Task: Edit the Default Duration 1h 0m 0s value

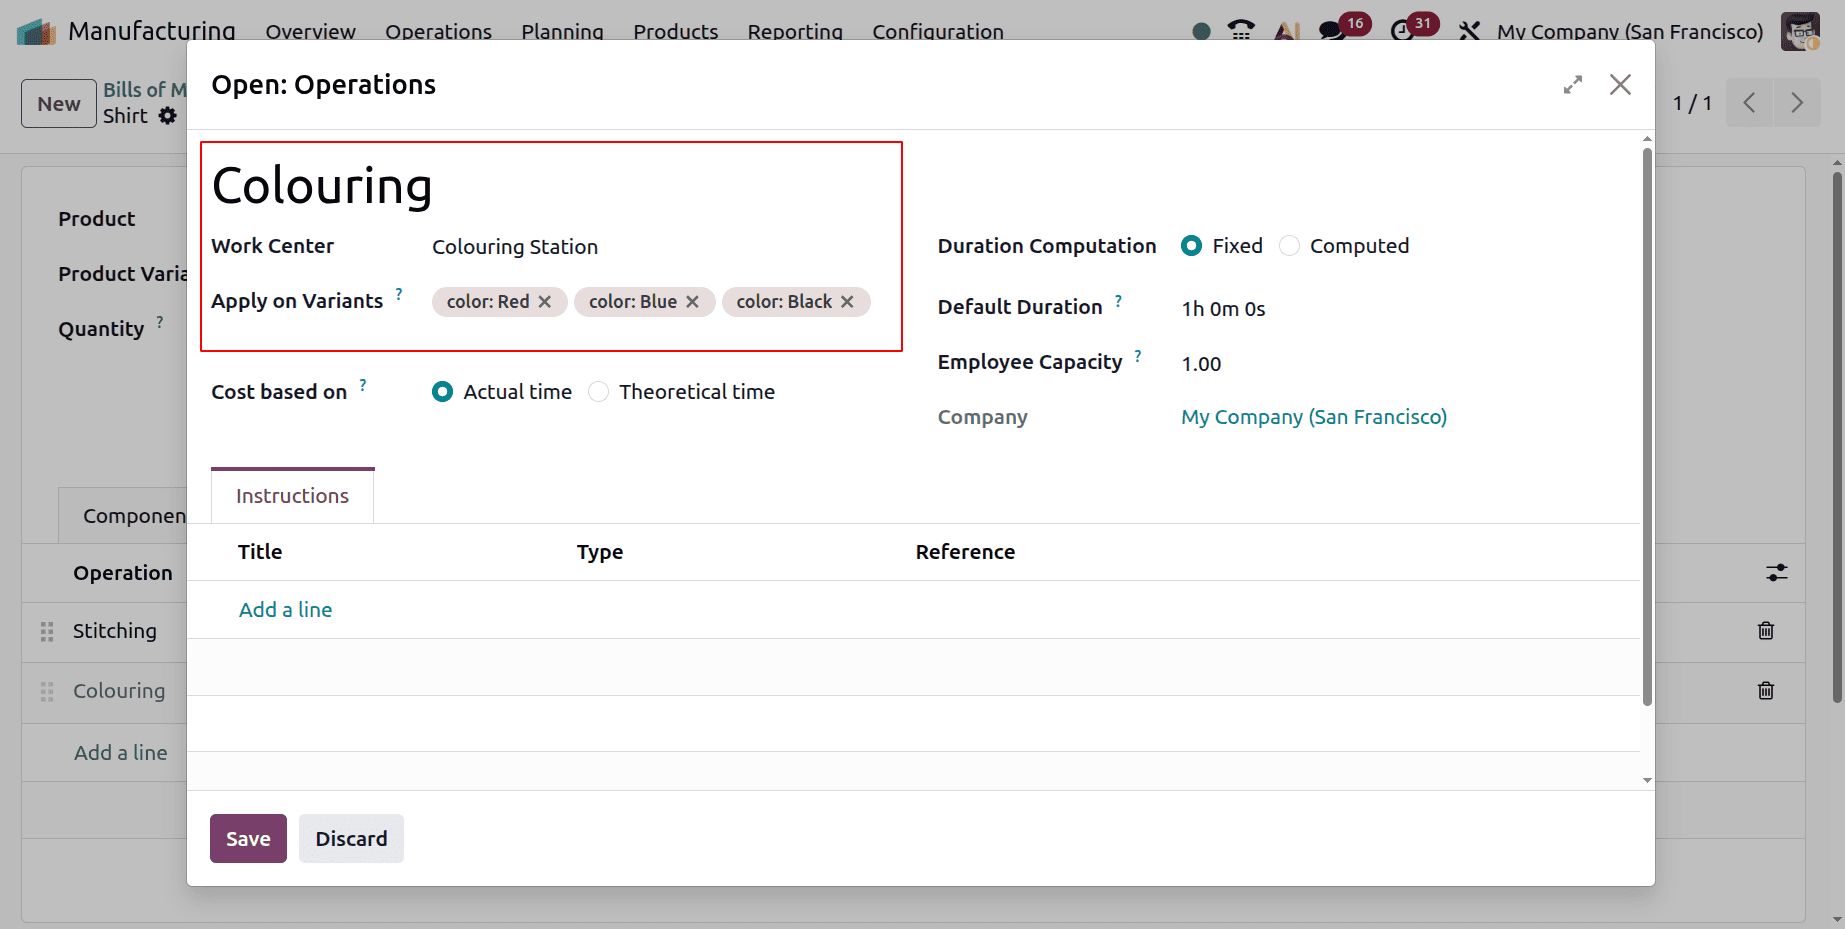Action: click(1223, 309)
